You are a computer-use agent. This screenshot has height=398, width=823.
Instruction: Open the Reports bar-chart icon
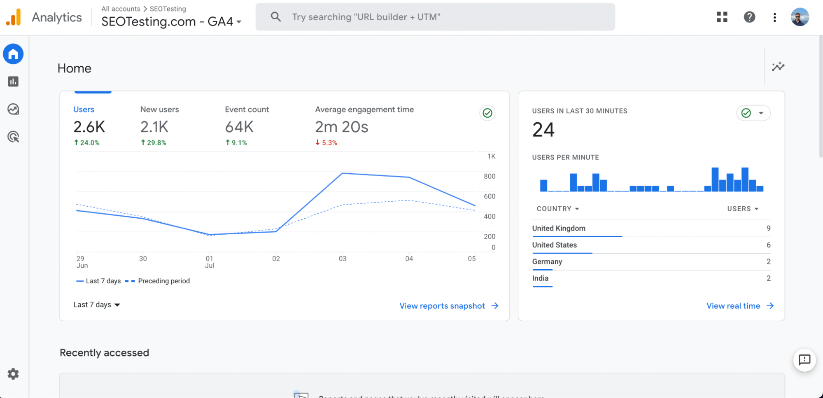pyautogui.click(x=13, y=81)
